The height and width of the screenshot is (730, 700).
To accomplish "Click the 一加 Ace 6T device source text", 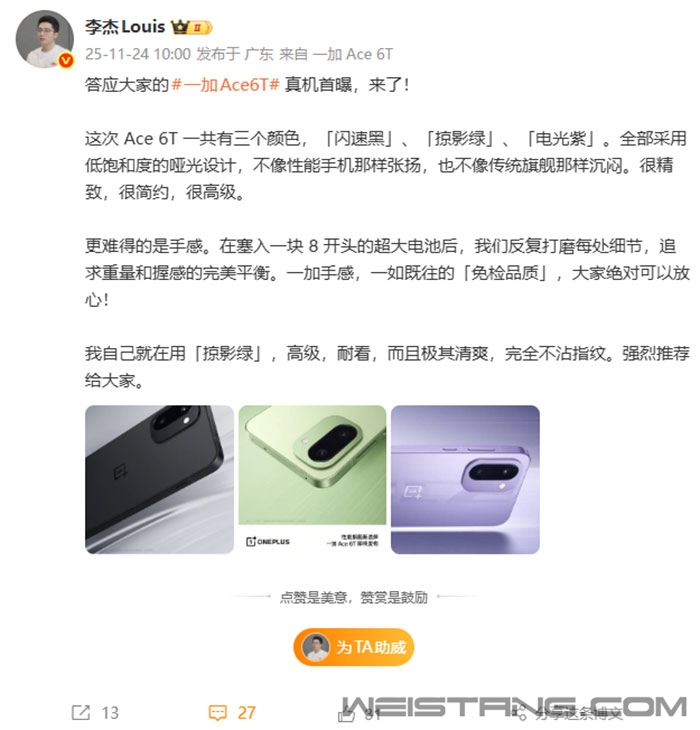I will pyautogui.click(x=353, y=54).
